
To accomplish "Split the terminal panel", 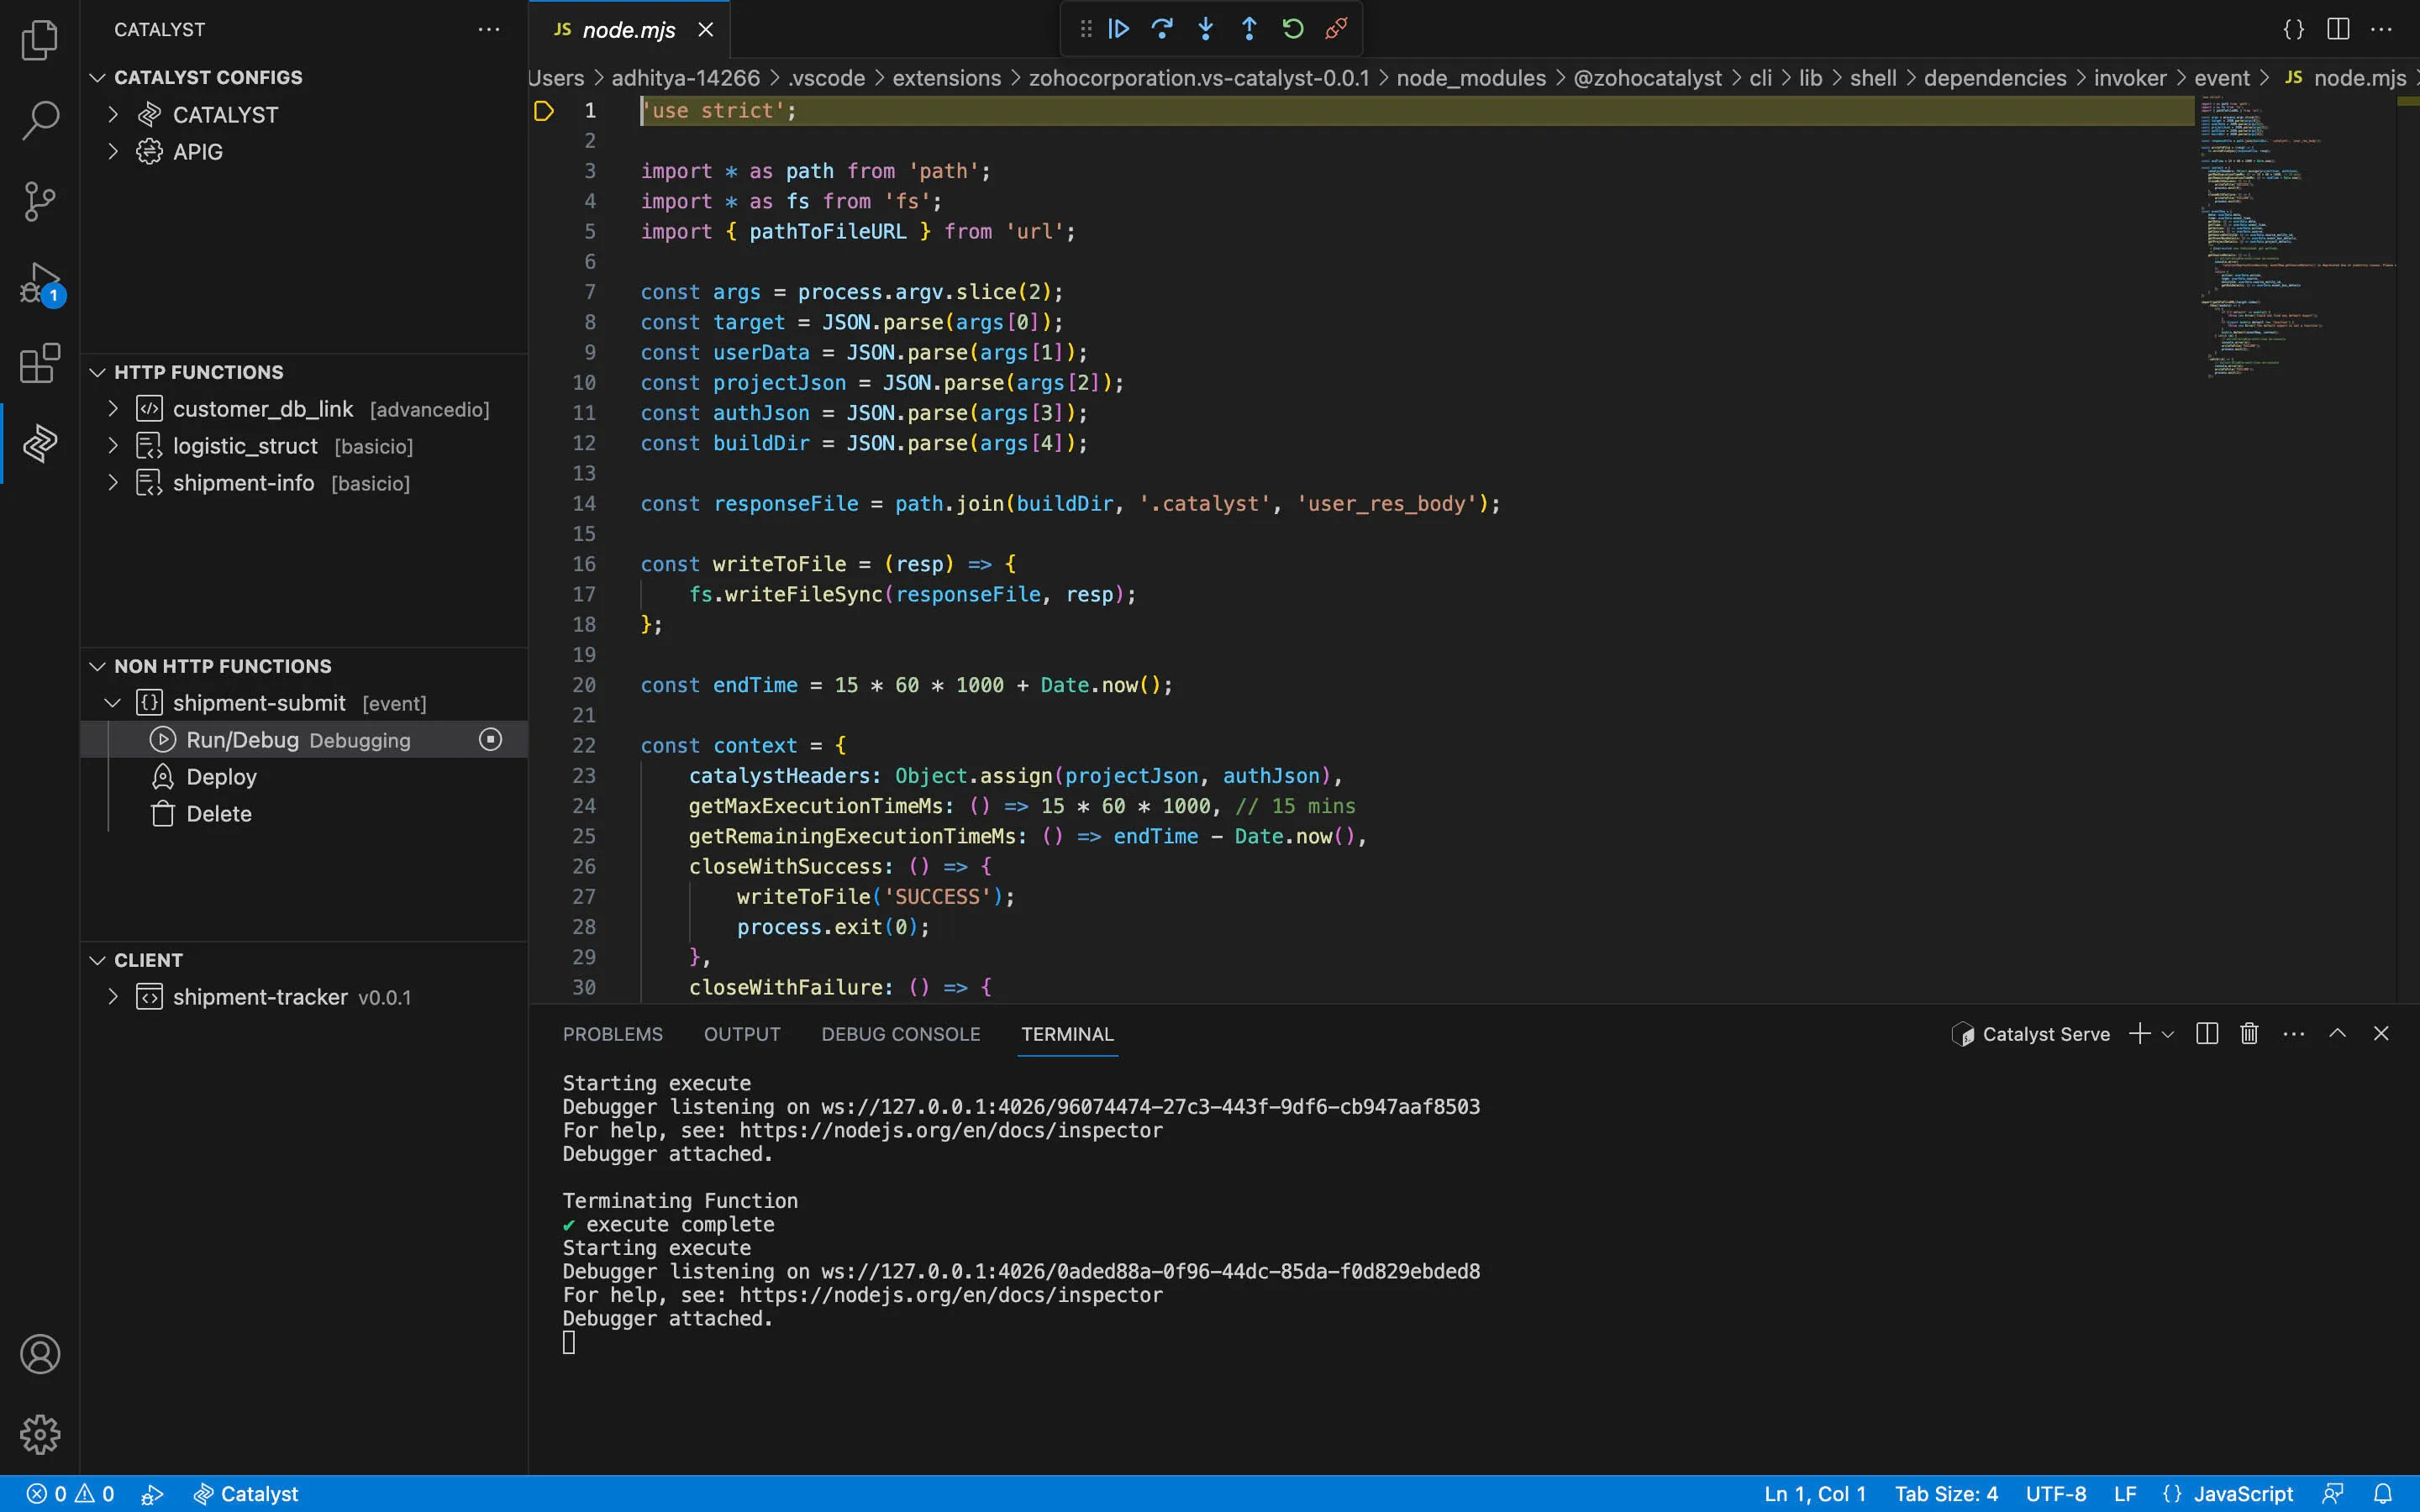I will [x=2207, y=1033].
